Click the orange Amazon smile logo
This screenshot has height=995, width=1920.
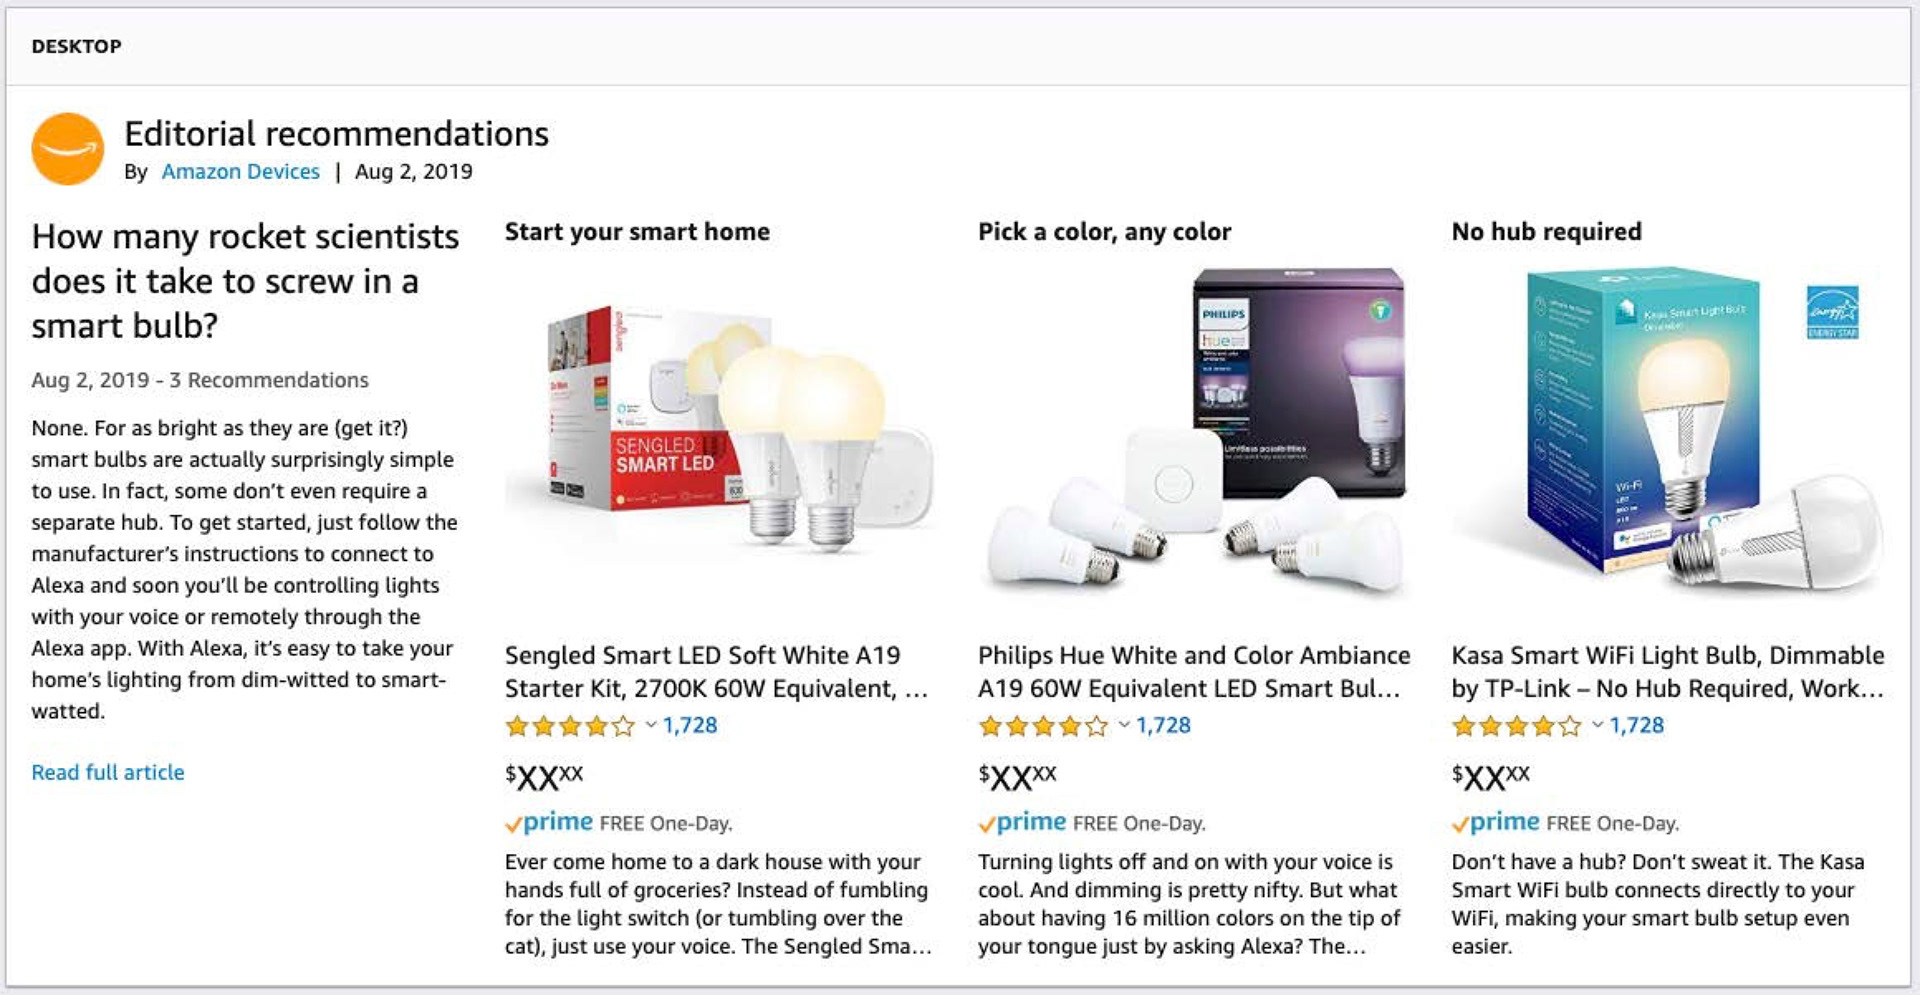point(68,149)
